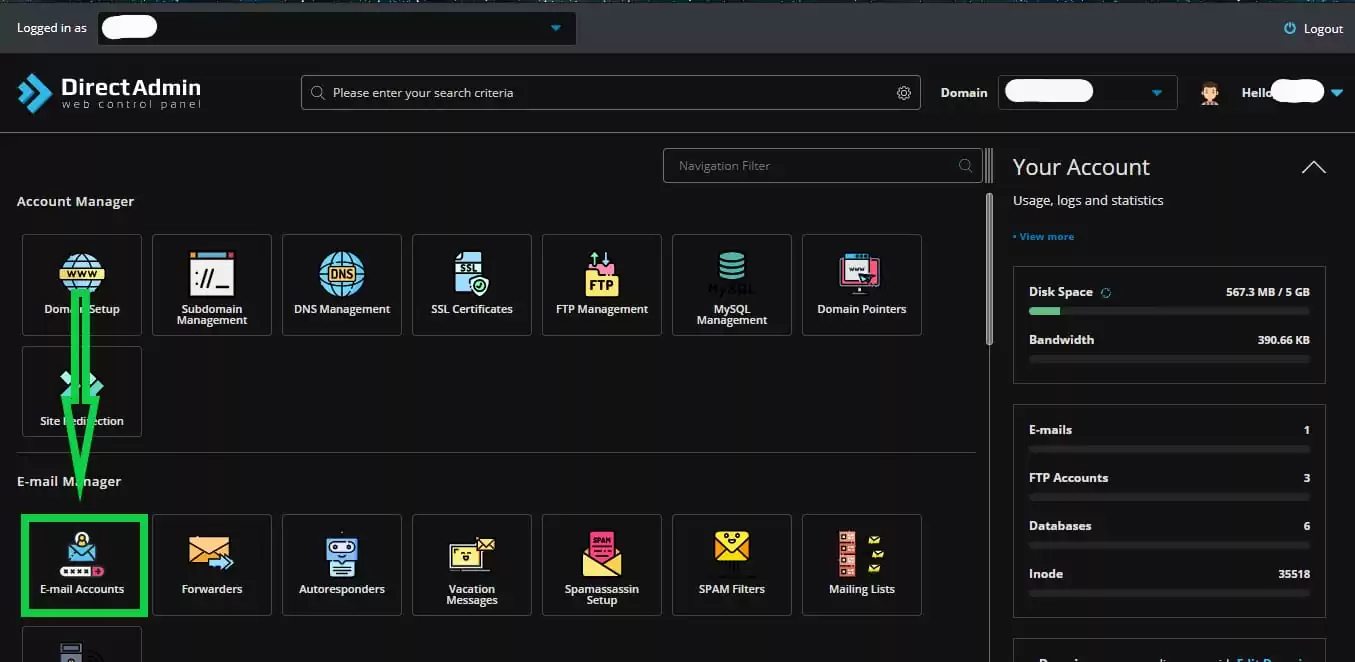
Task: Open Domain Pointers tile
Action: point(862,285)
